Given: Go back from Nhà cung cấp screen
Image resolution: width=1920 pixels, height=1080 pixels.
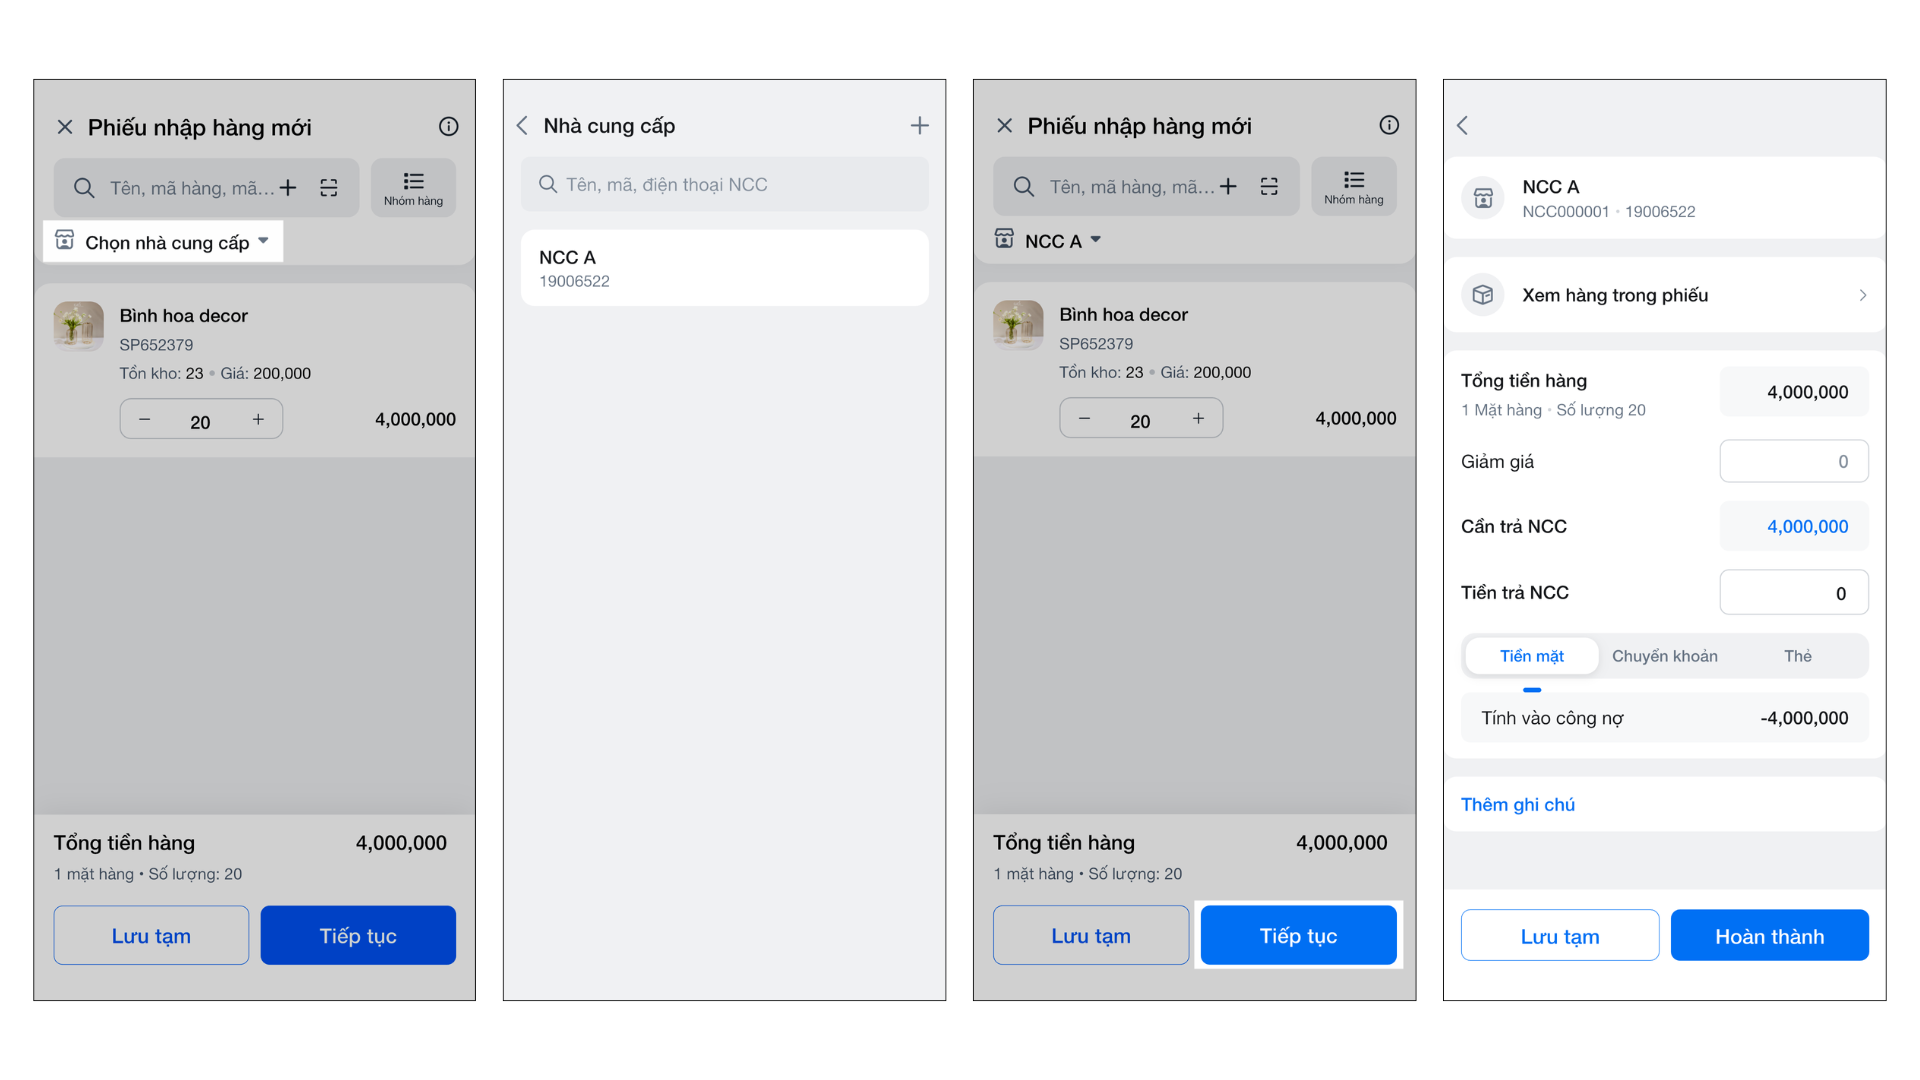Looking at the screenshot, I should (522, 125).
